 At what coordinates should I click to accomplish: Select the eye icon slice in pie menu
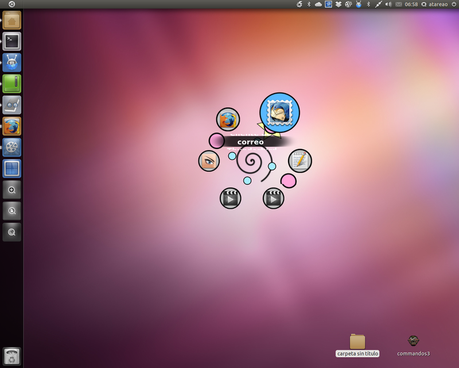(209, 161)
